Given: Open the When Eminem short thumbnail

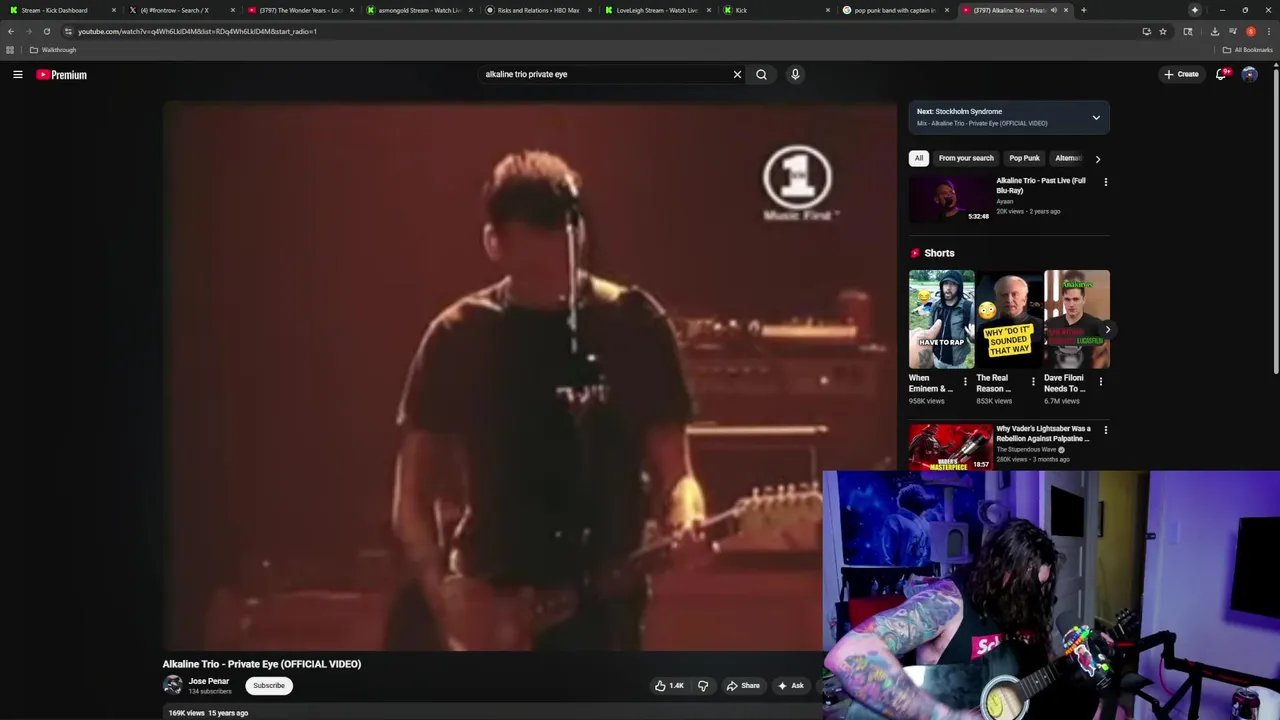Looking at the screenshot, I should point(941,320).
